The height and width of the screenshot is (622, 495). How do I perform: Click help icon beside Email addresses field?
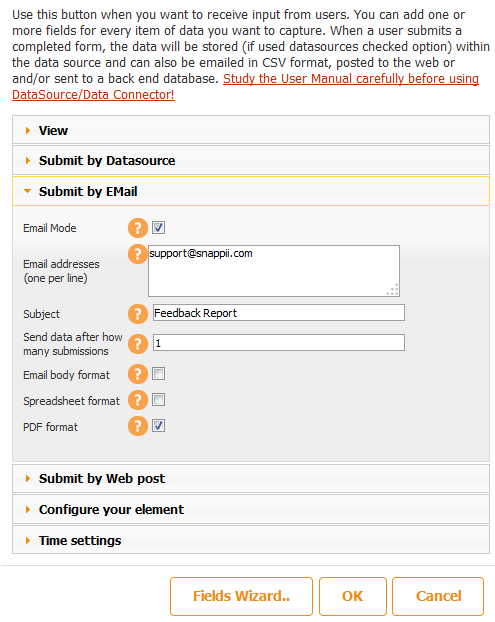[x=138, y=254]
